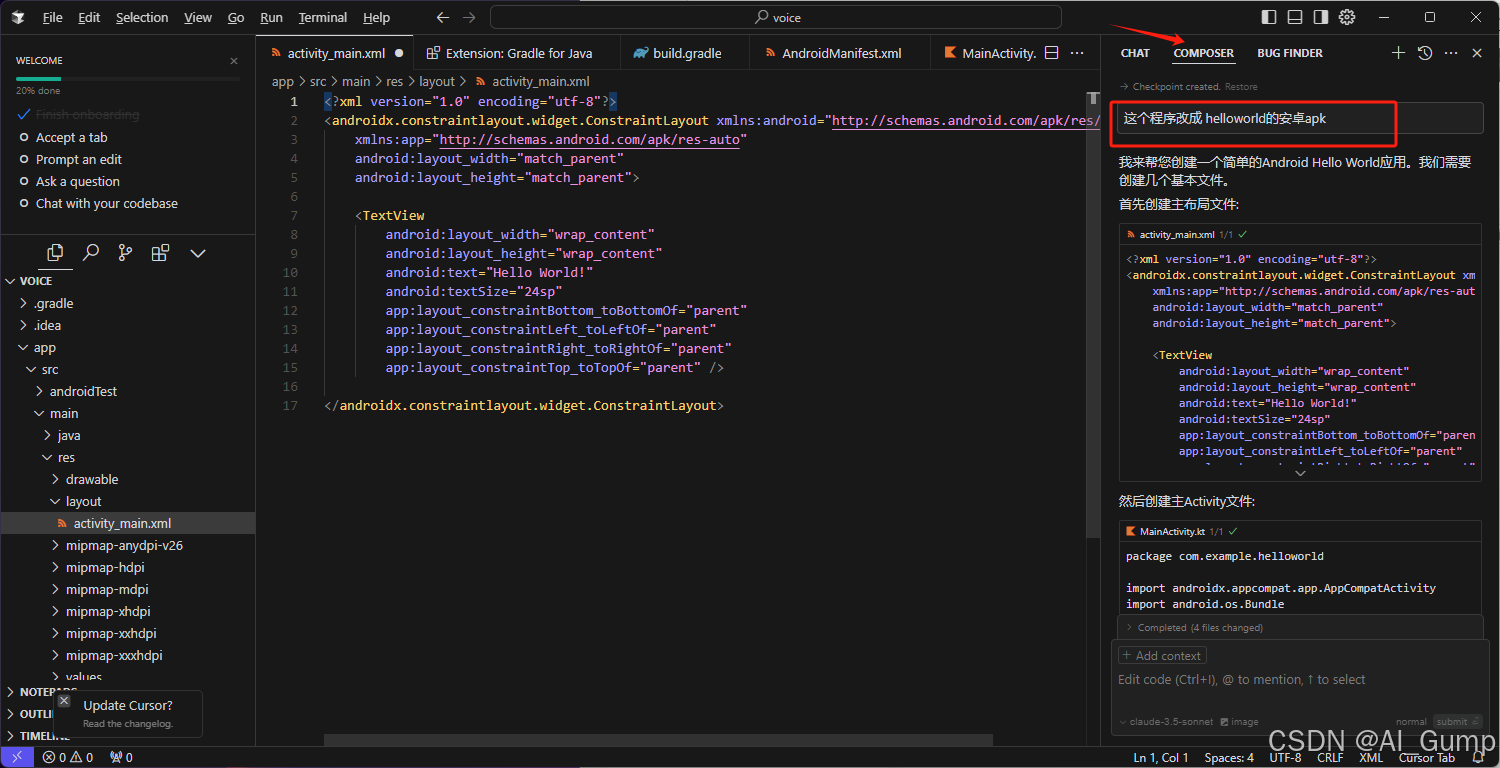
Task: Open the File menu
Action: pyautogui.click(x=53, y=17)
